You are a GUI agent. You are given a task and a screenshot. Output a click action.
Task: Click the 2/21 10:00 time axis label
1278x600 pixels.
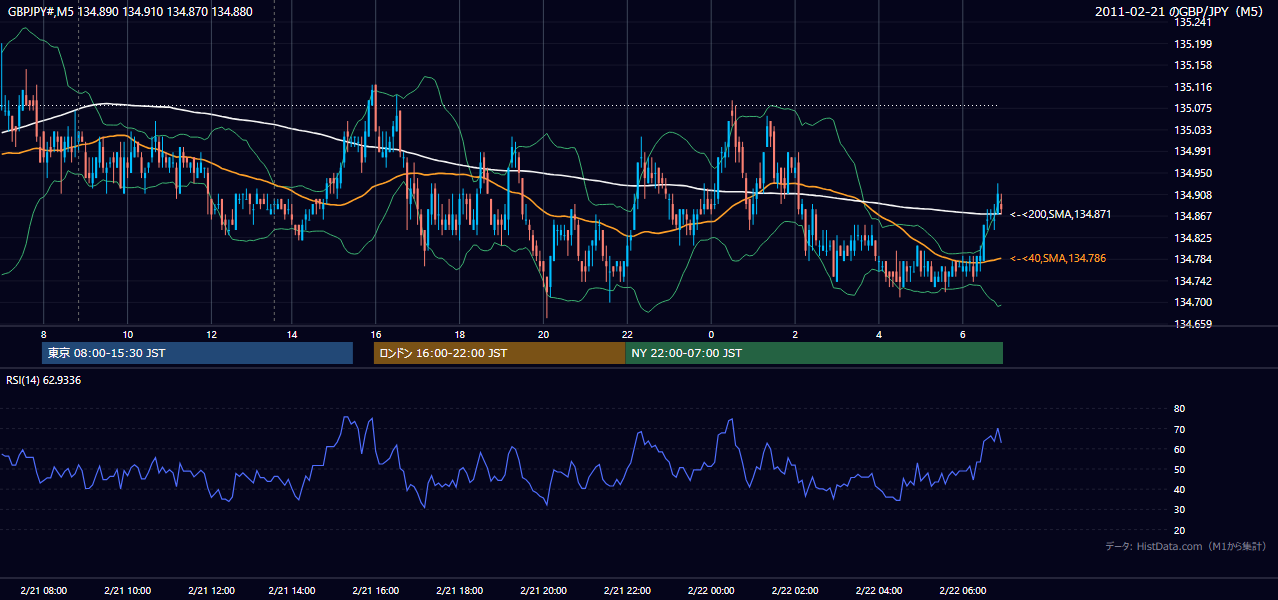tap(127, 590)
